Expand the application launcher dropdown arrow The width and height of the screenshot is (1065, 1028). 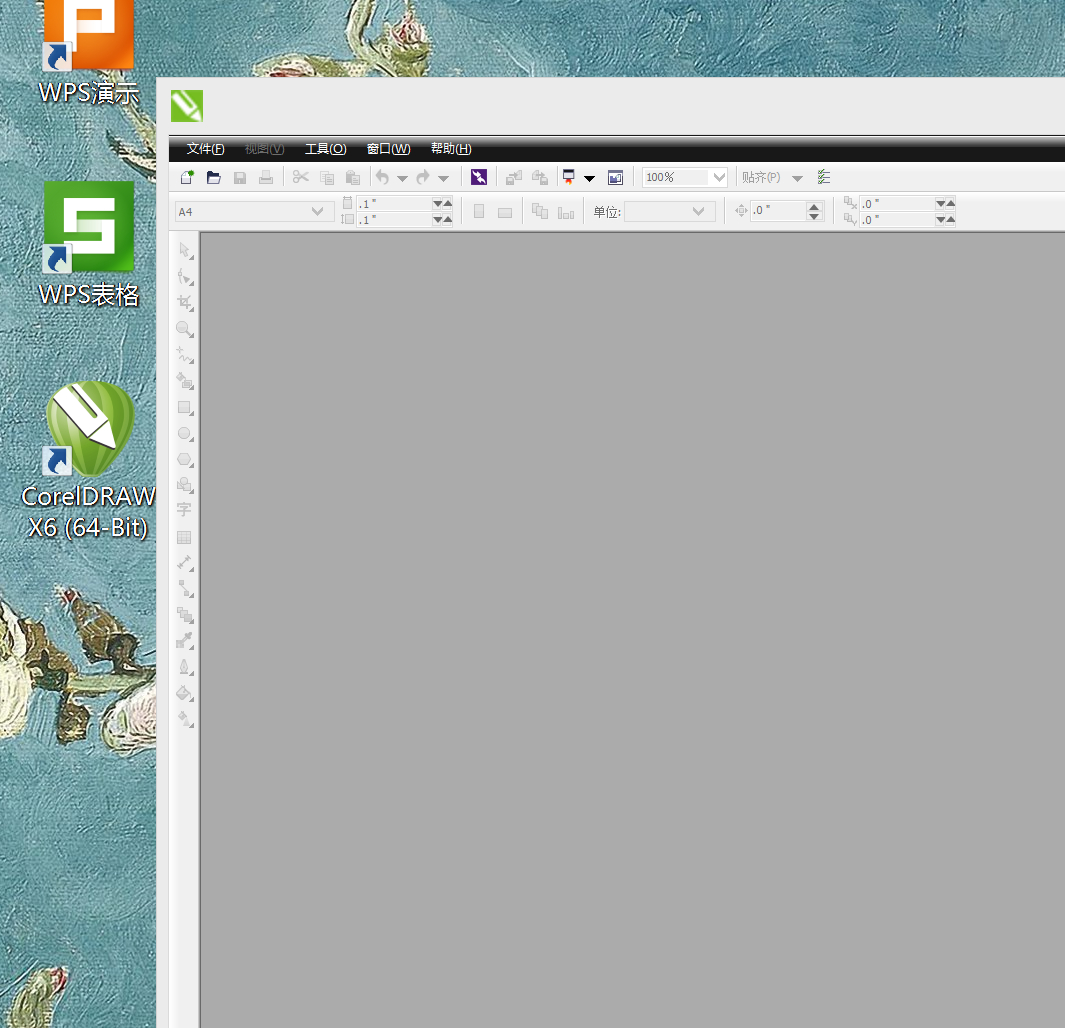589,178
